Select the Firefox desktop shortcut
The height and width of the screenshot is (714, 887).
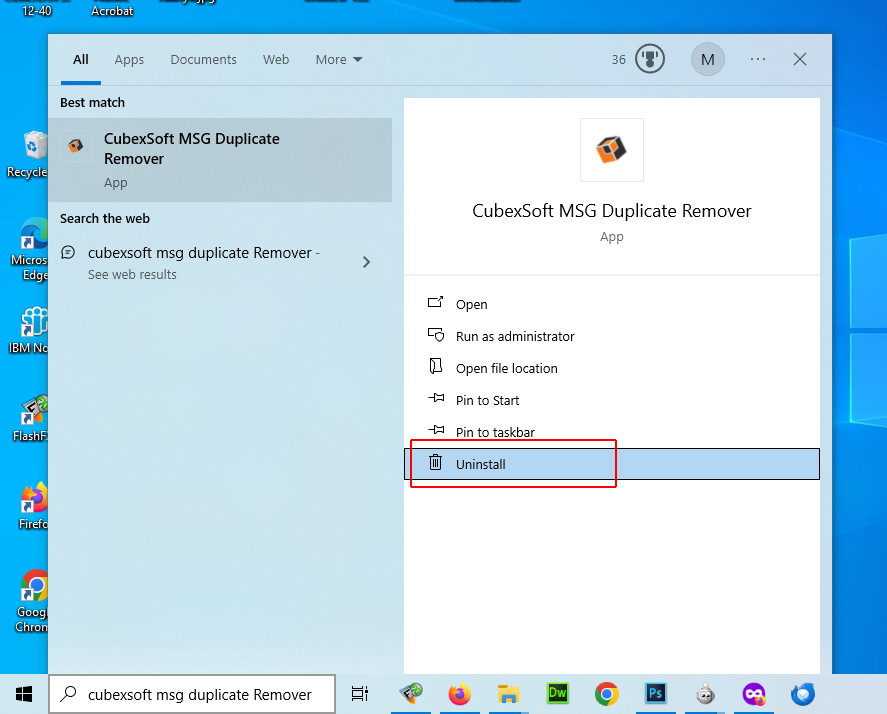pyautogui.click(x=33, y=506)
